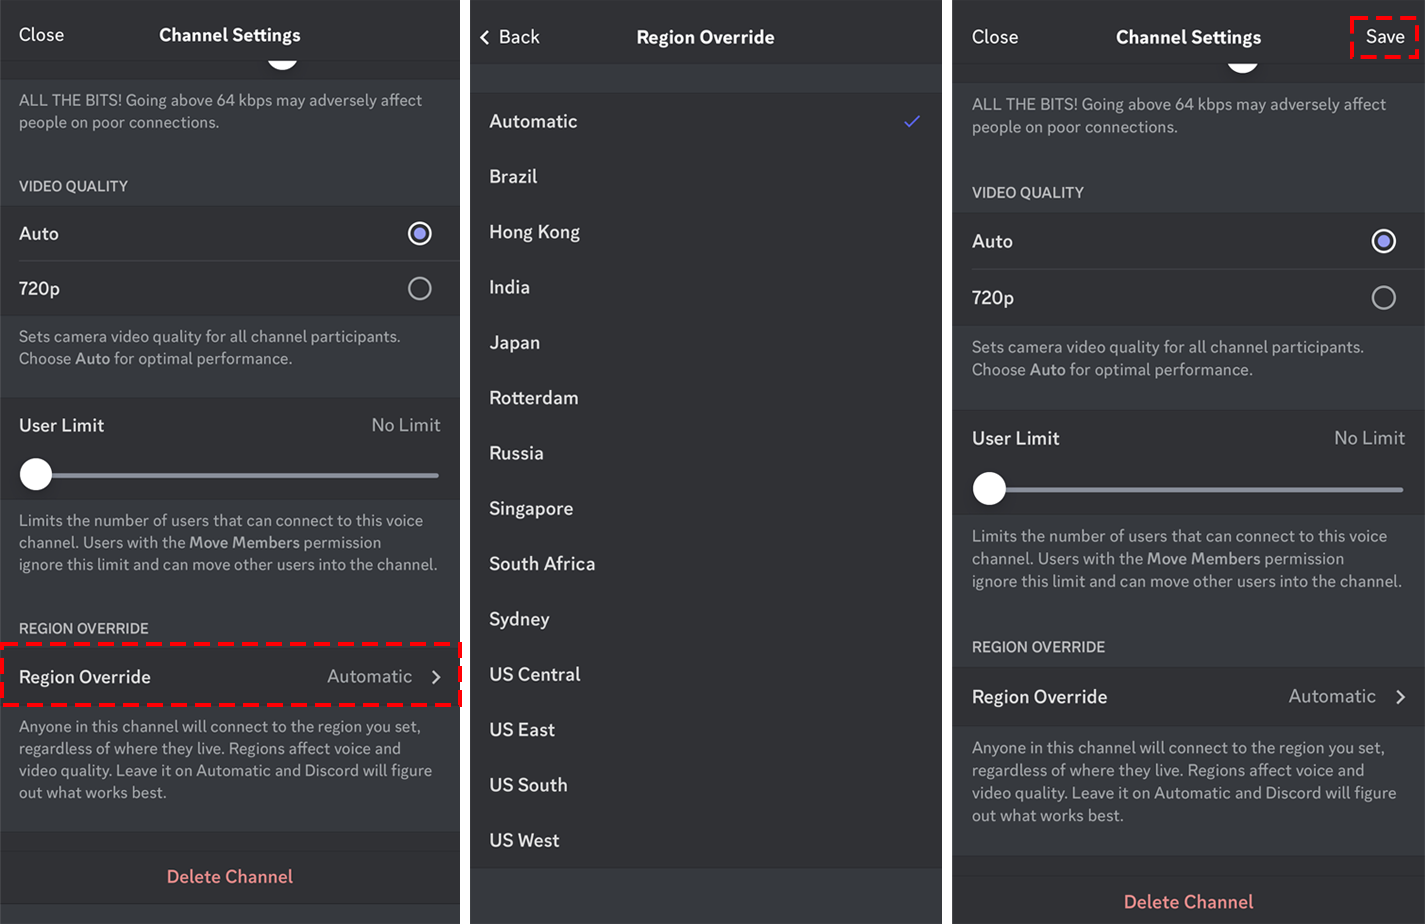
Task: Click the User Limit slider handle
Action: tap(35, 474)
